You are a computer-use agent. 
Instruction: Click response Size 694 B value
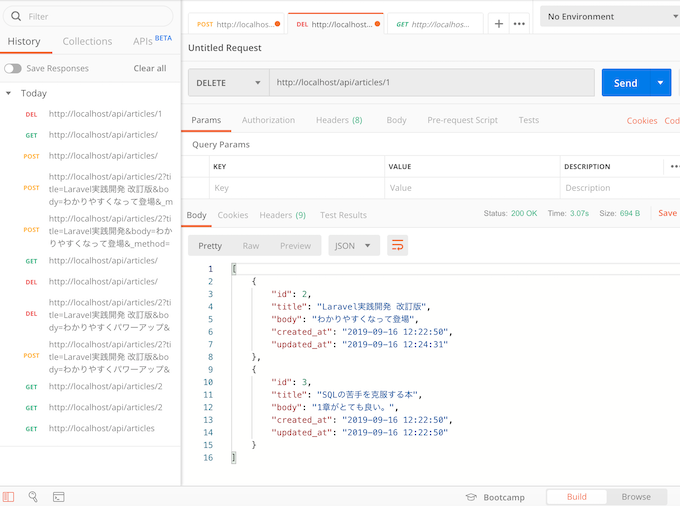tap(630, 213)
